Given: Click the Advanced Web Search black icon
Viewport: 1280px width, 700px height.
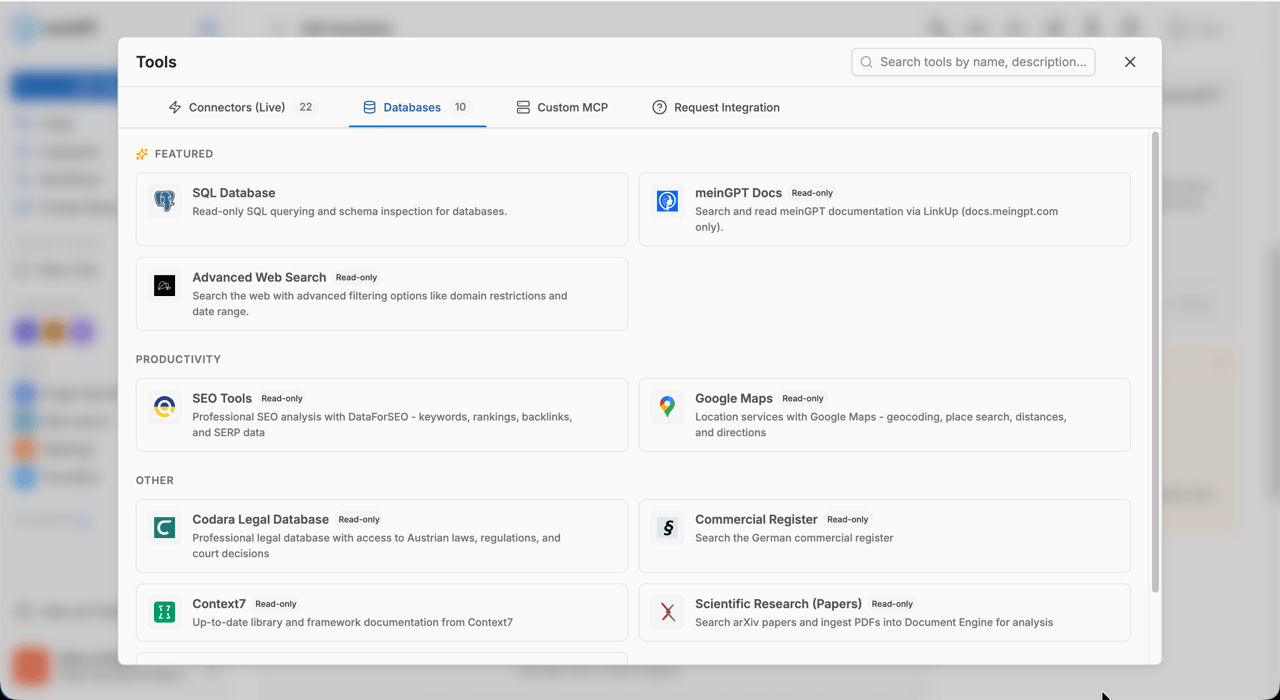Looking at the screenshot, I should pyautogui.click(x=165, y=286).
